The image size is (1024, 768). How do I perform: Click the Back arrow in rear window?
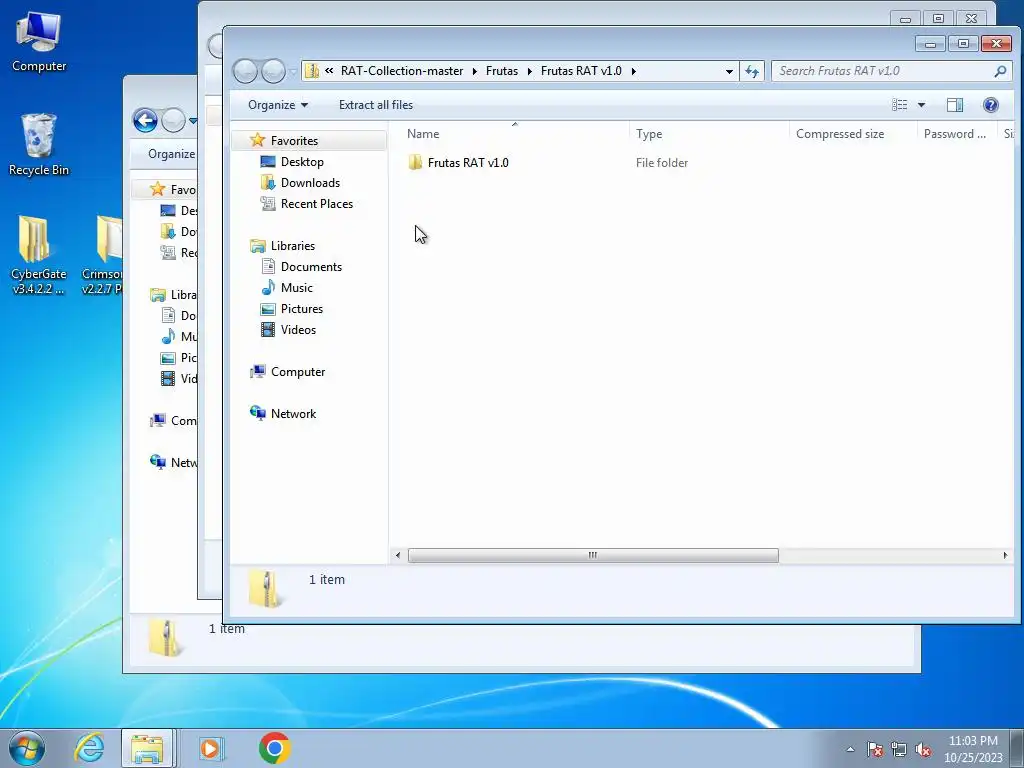pos(145,120)
